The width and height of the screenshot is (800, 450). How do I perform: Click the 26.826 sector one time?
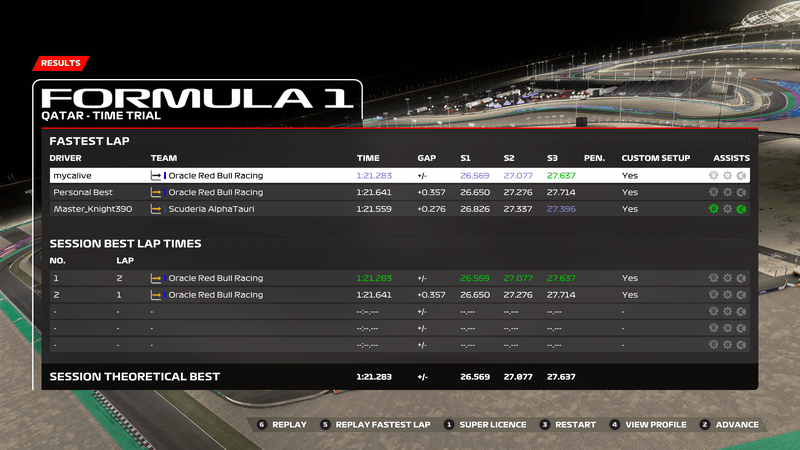[474, 209]
